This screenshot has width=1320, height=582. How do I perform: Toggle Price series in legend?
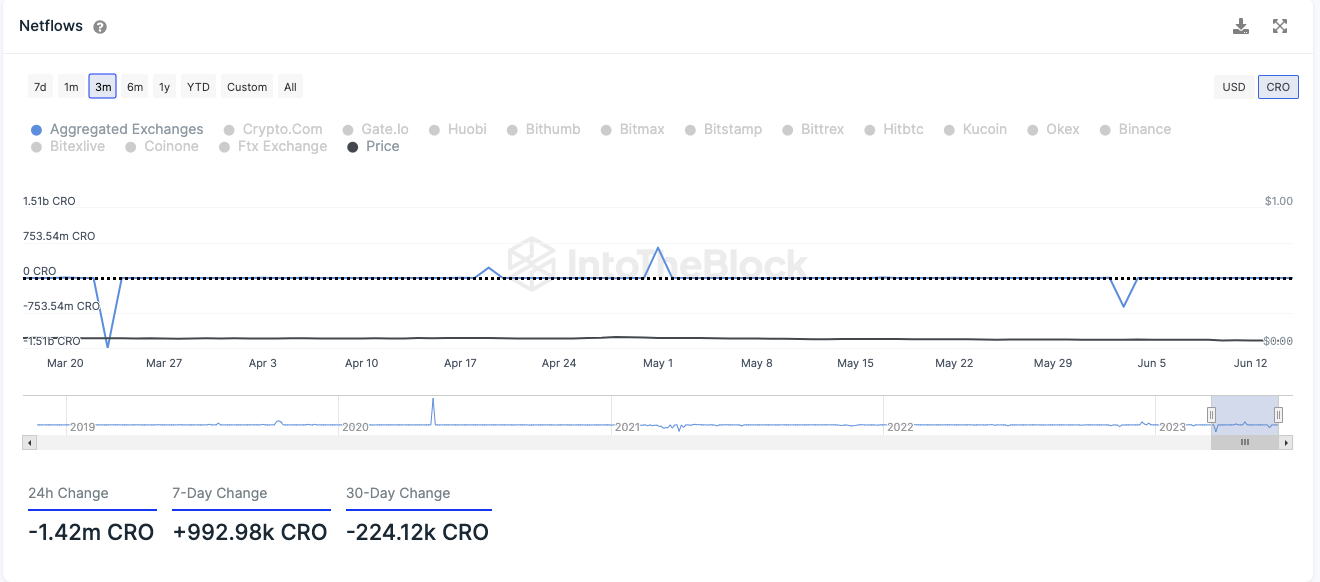(373, 146)
